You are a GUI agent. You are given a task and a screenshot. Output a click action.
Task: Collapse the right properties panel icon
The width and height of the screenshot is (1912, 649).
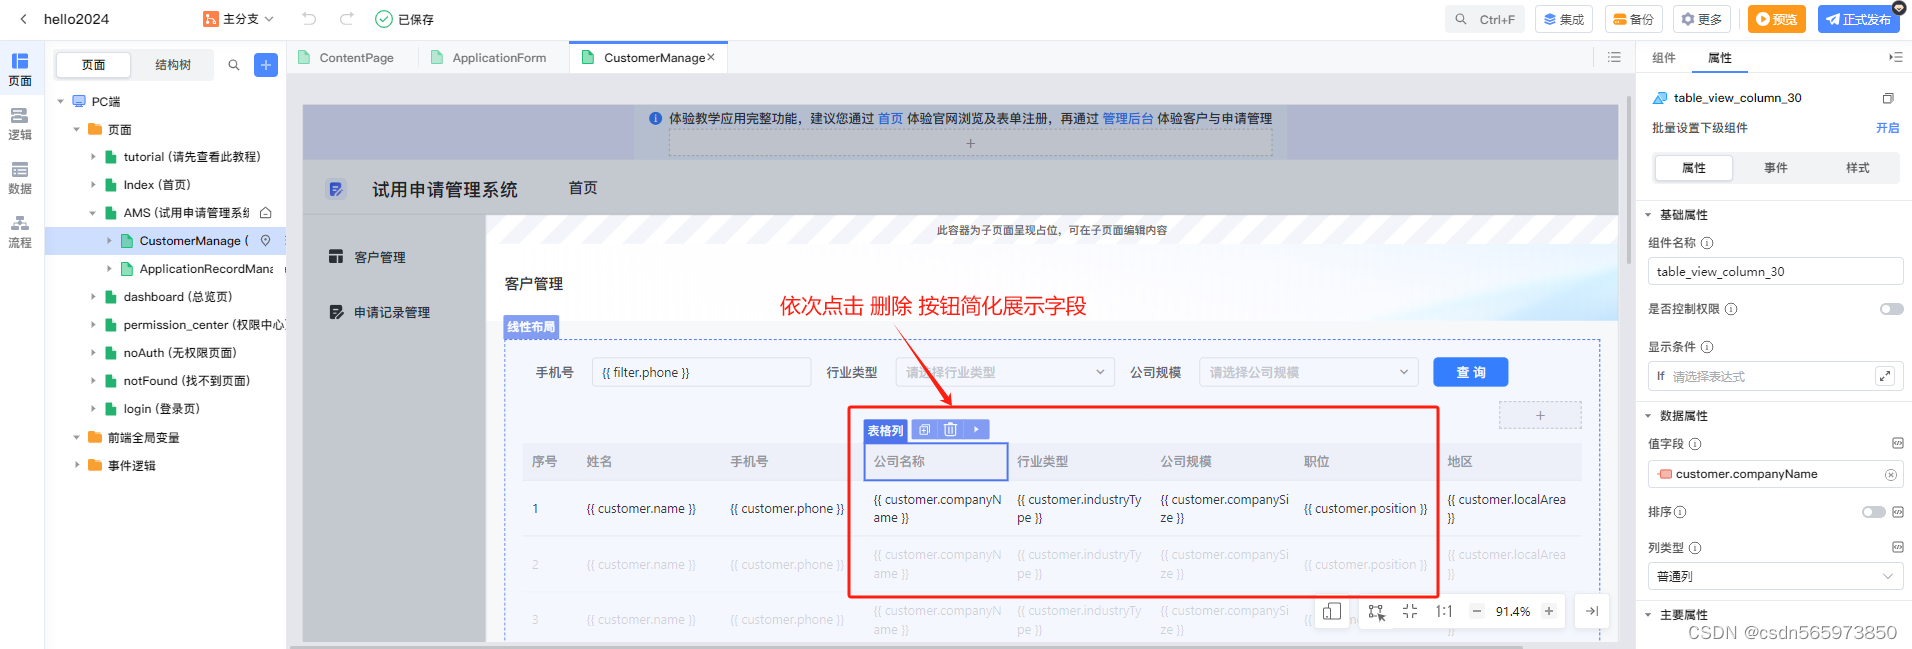coord(1895,57)
